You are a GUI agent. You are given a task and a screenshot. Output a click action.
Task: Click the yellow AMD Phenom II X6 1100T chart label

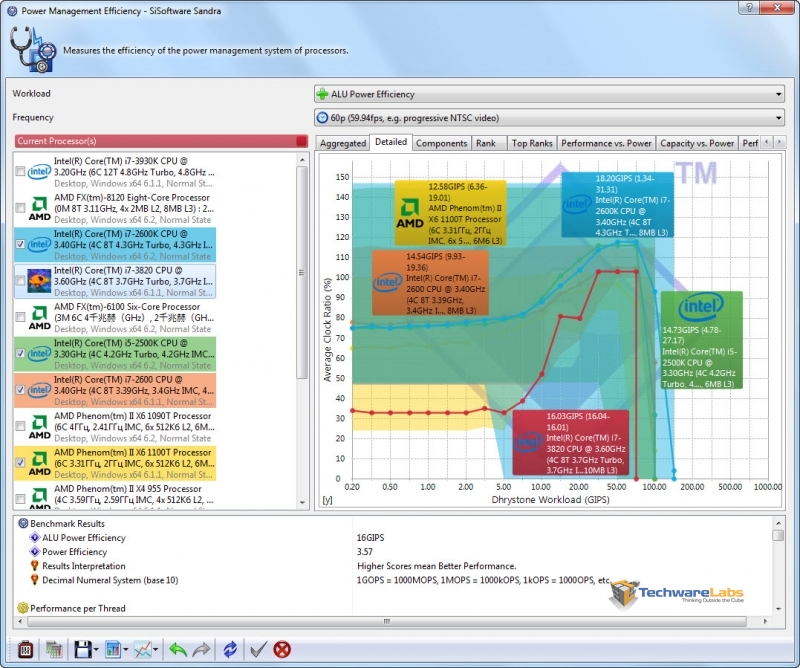click(x=451, y=213)
